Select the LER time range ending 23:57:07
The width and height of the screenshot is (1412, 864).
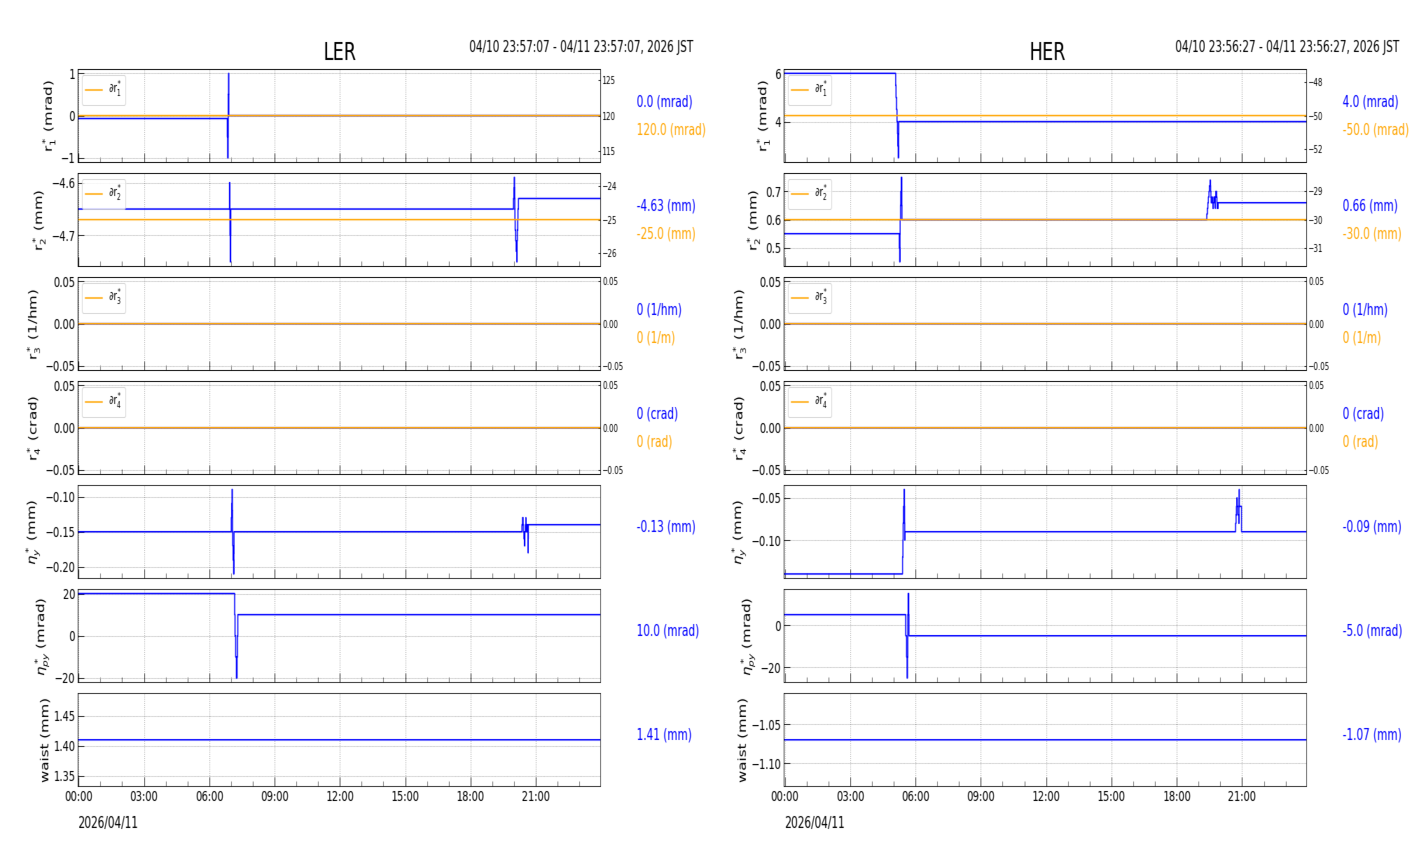coord(581,47)
